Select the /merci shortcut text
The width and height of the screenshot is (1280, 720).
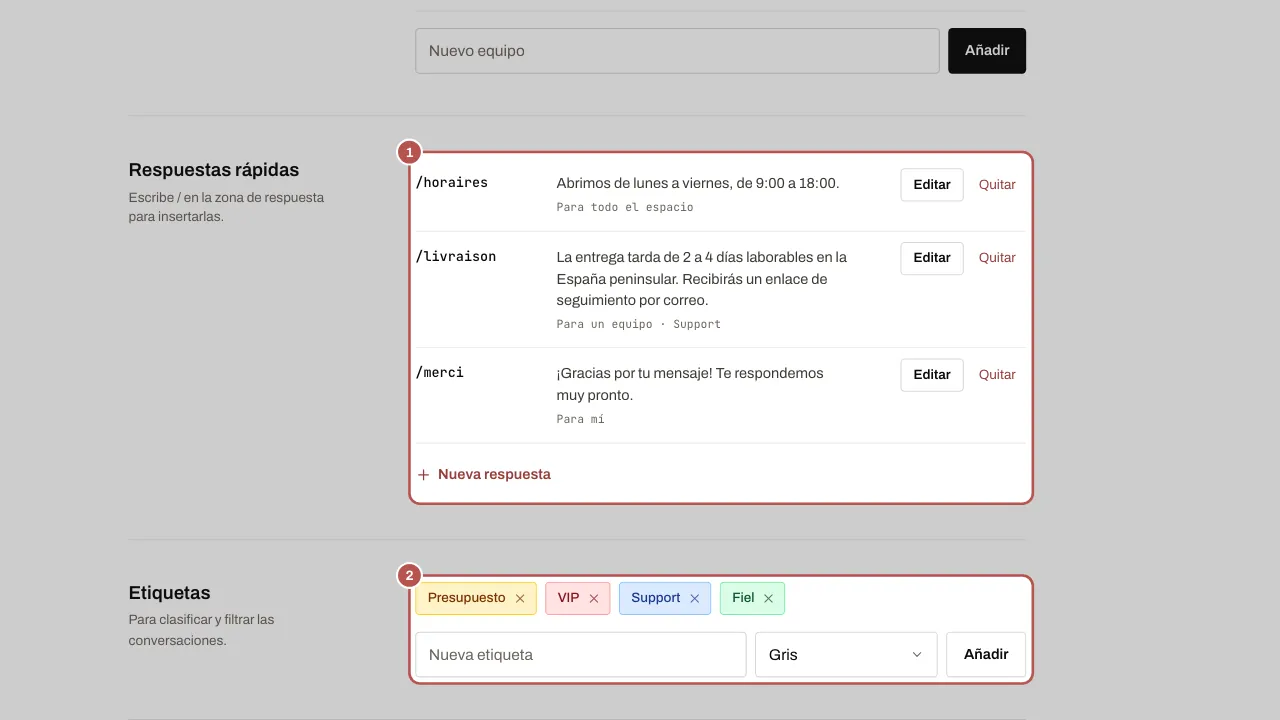(440, 373)
